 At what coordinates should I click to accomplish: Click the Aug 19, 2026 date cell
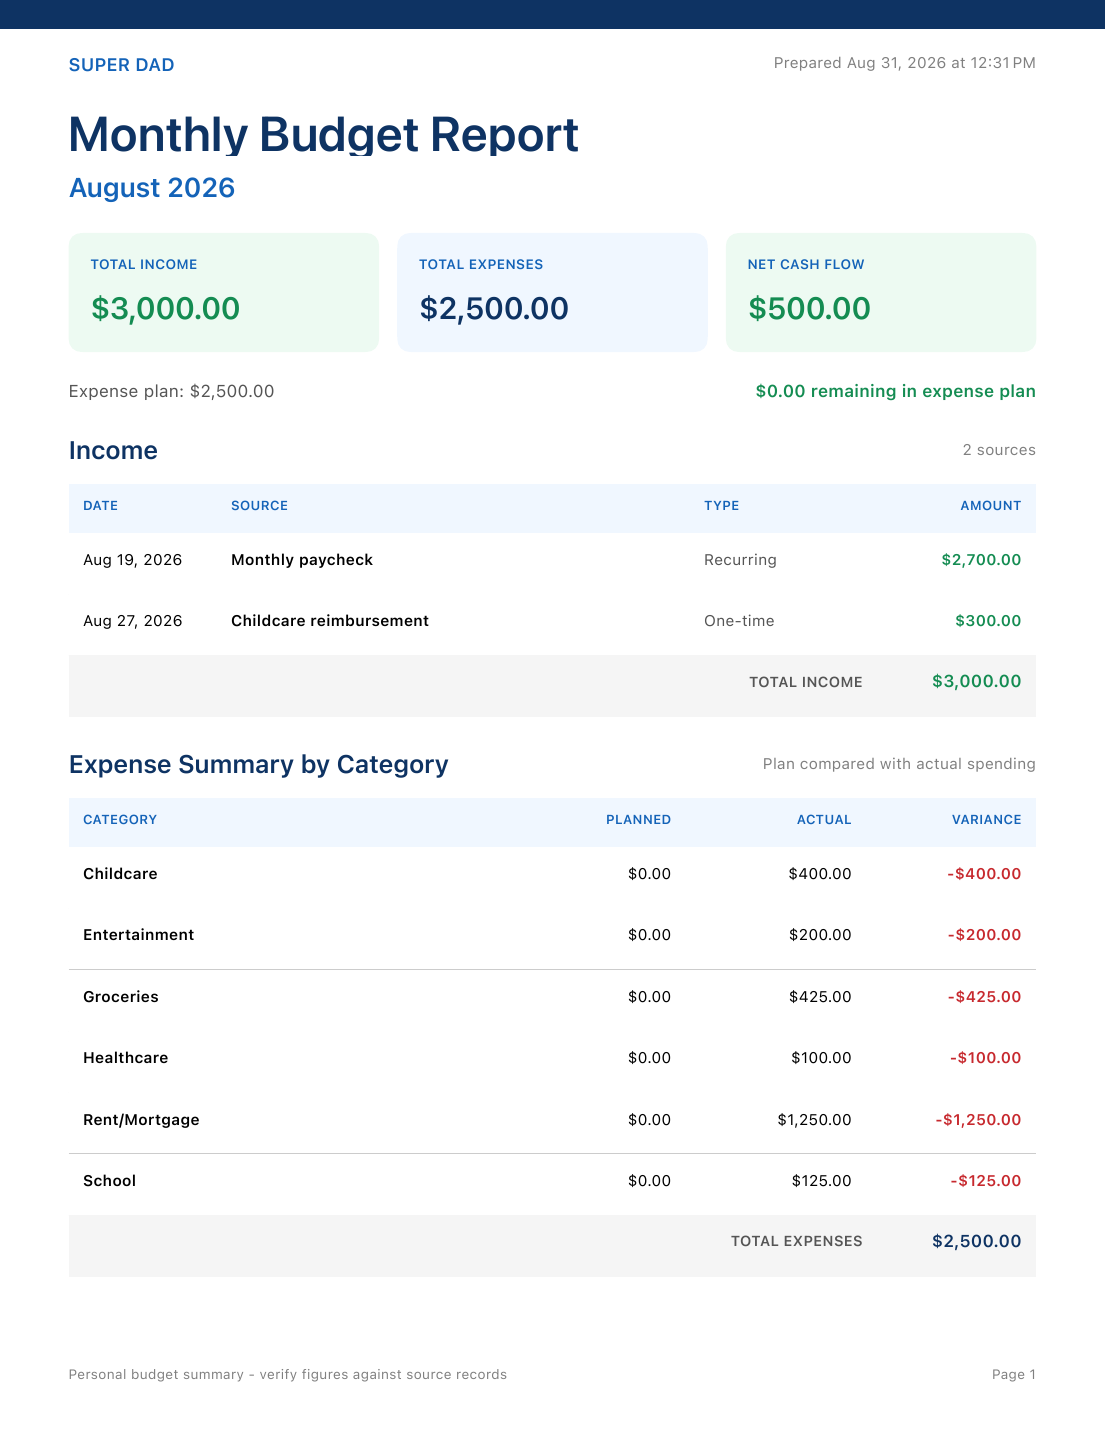pos(132,560)
